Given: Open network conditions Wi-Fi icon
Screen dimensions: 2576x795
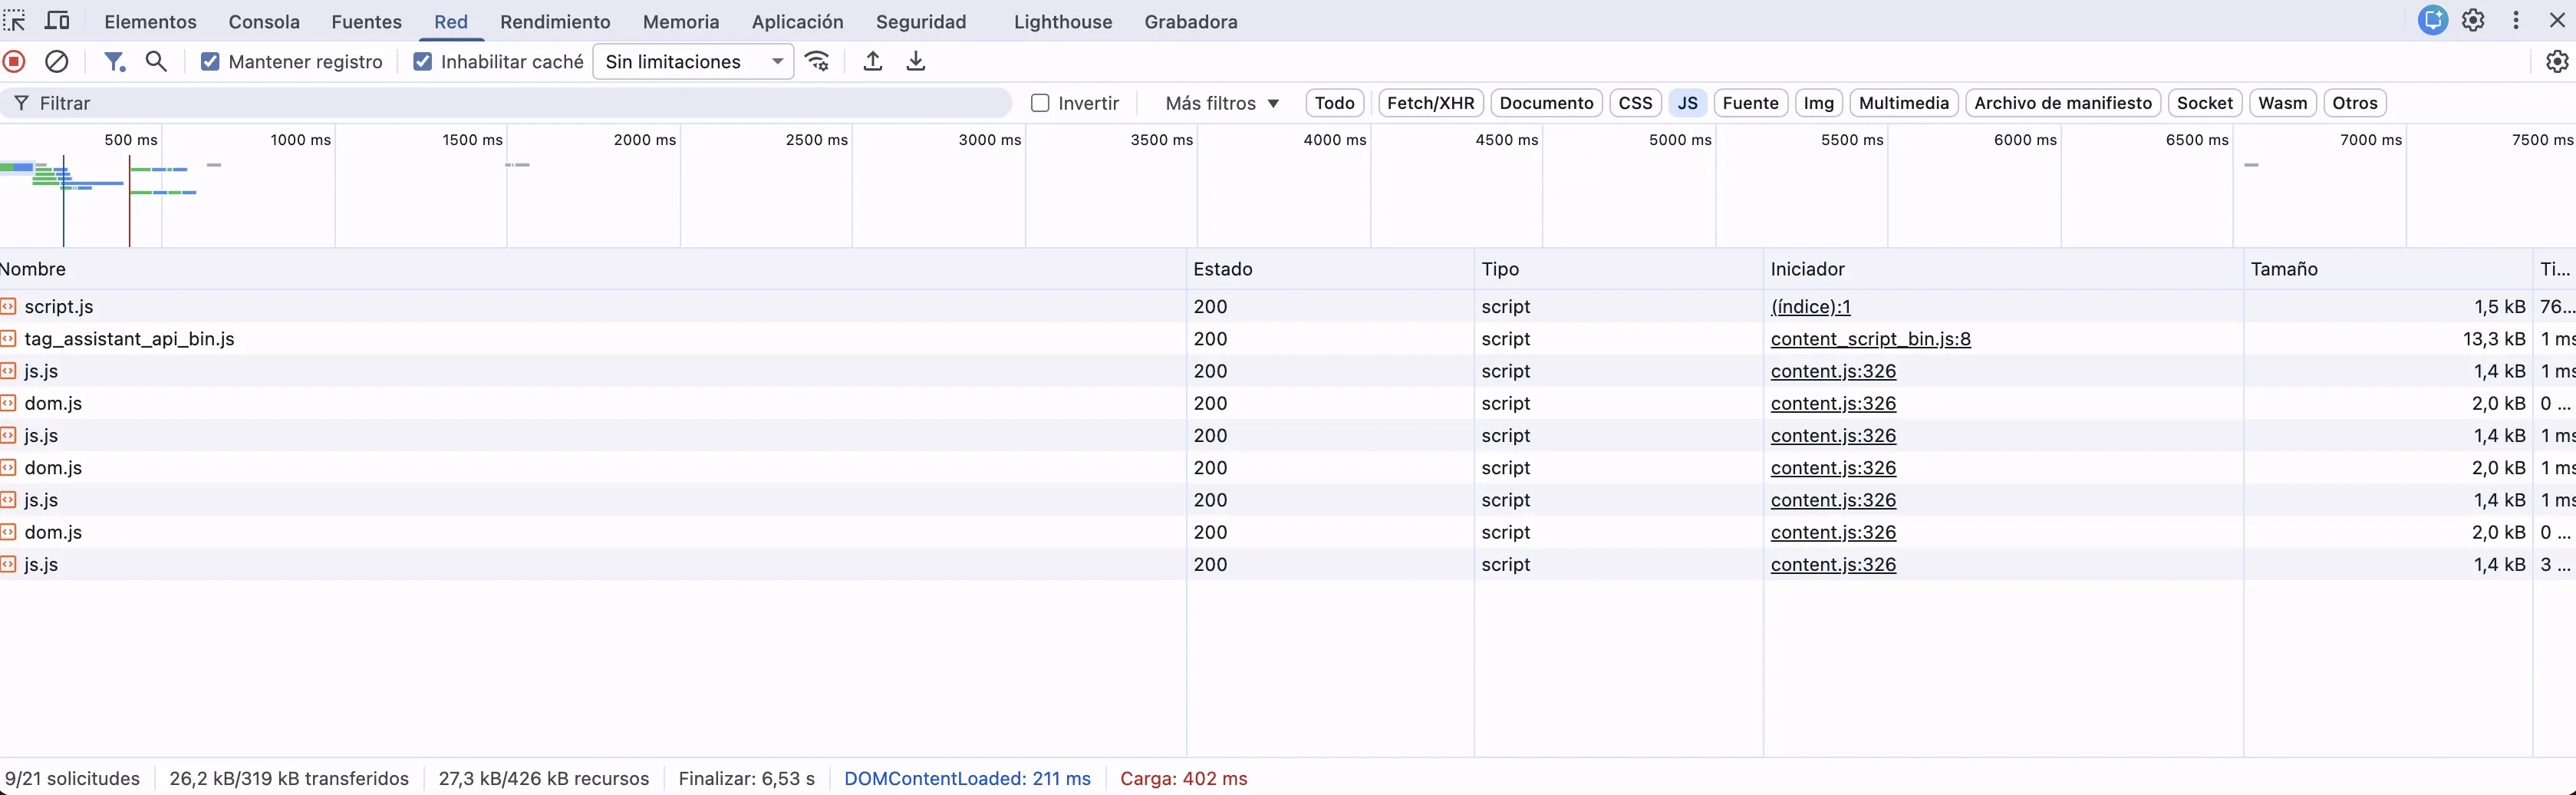Looking at the screenshot, I should pyautogui.click(x=818, y=62).
